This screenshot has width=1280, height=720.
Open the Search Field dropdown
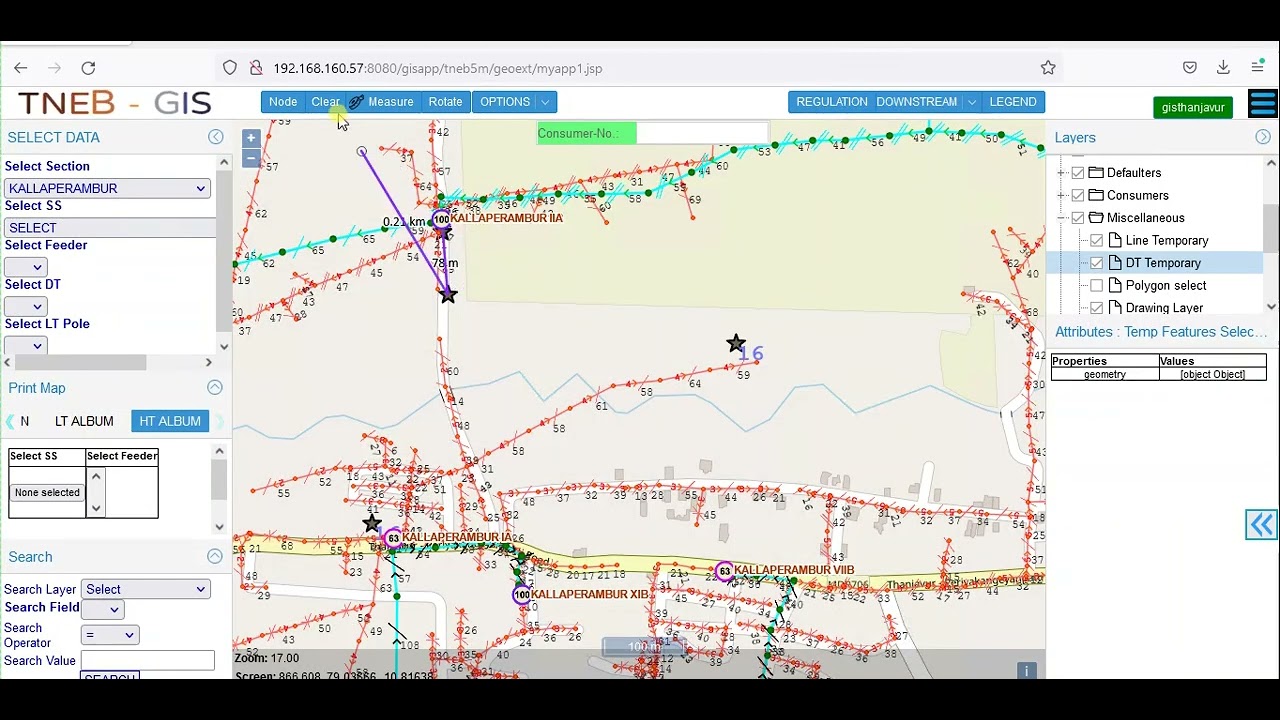(102, 609)
